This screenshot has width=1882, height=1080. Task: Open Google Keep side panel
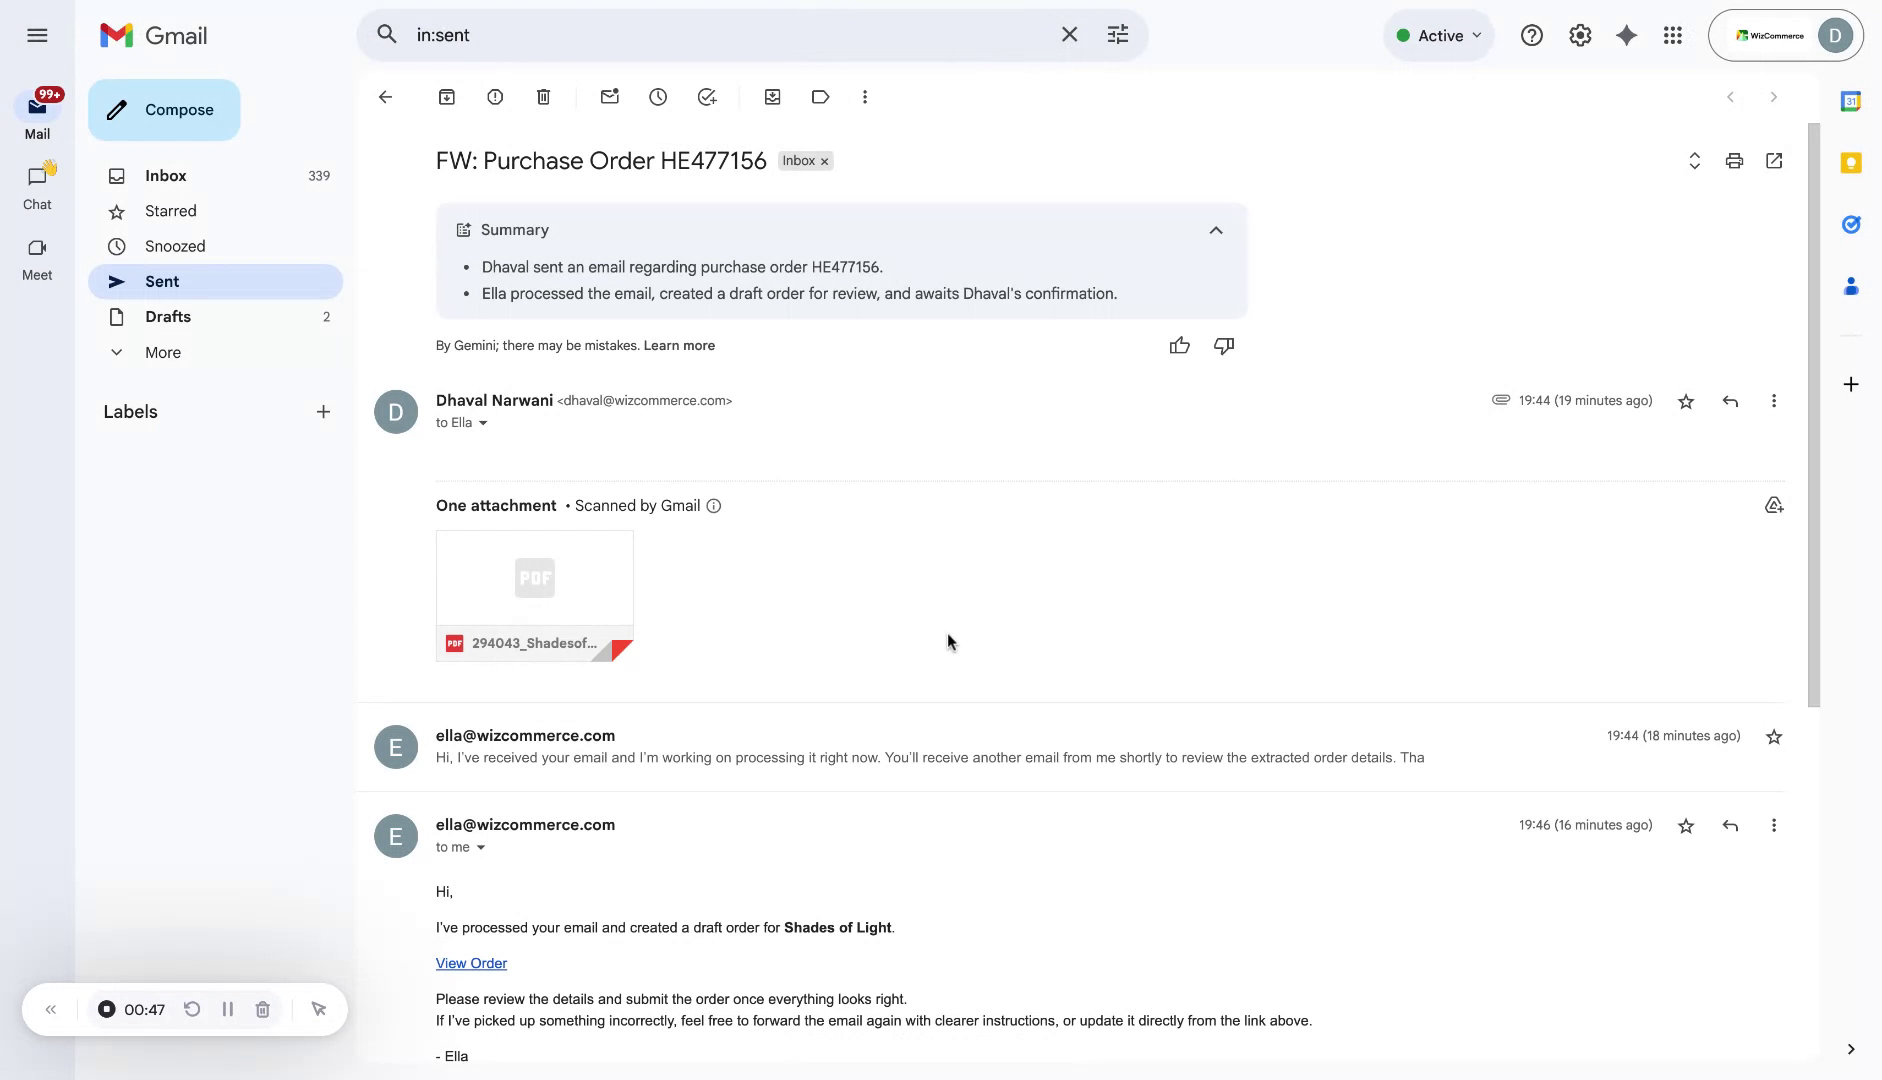point(1853,162)
